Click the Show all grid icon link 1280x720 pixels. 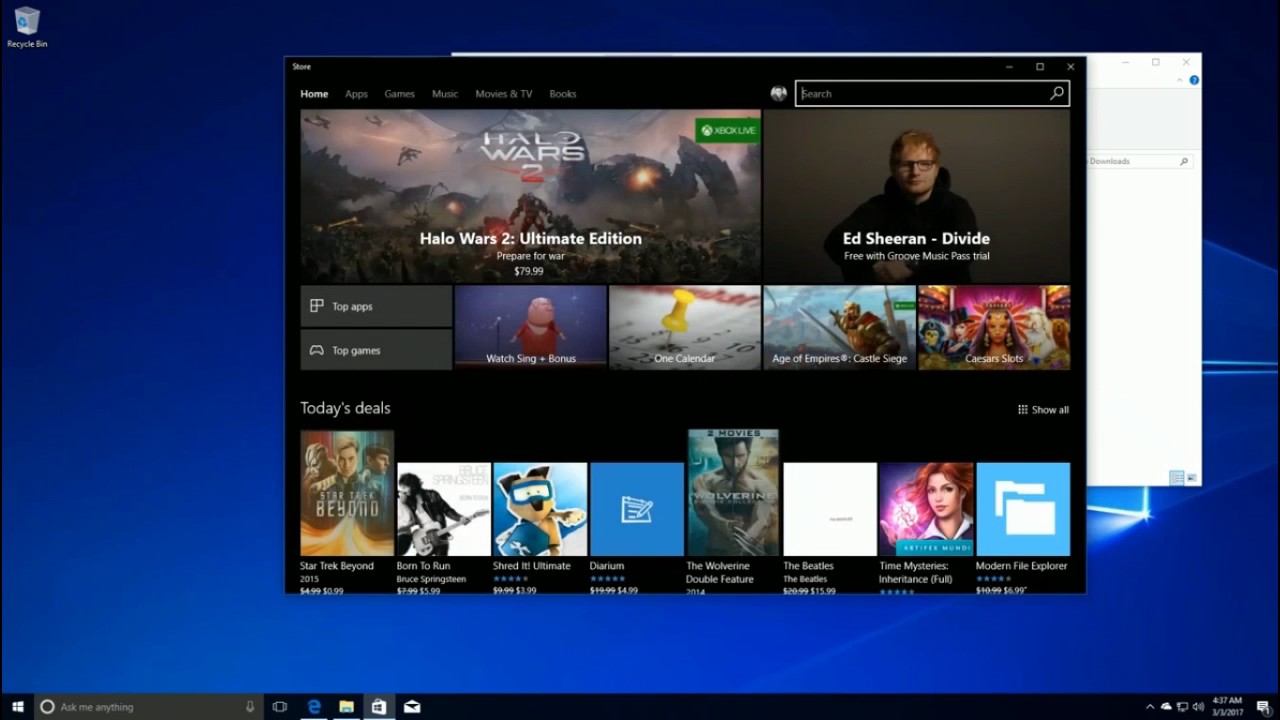point(1043,409)
